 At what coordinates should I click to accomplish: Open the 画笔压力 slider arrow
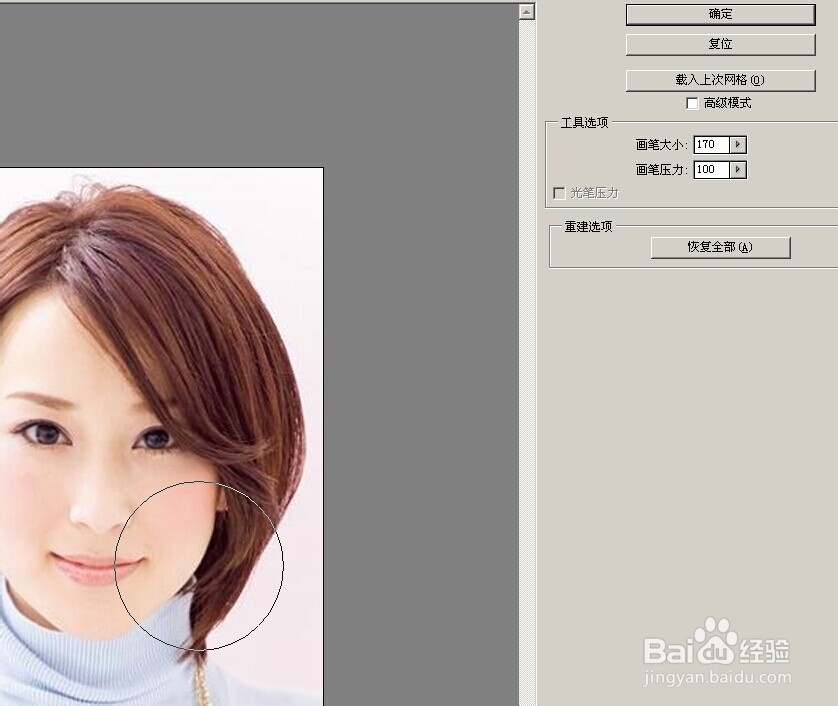click(738, 169)
